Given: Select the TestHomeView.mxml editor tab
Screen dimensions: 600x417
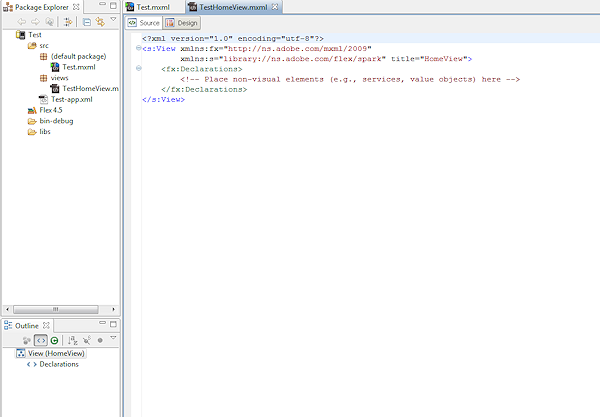Looking at the screenshot, I should pos(231,7).
